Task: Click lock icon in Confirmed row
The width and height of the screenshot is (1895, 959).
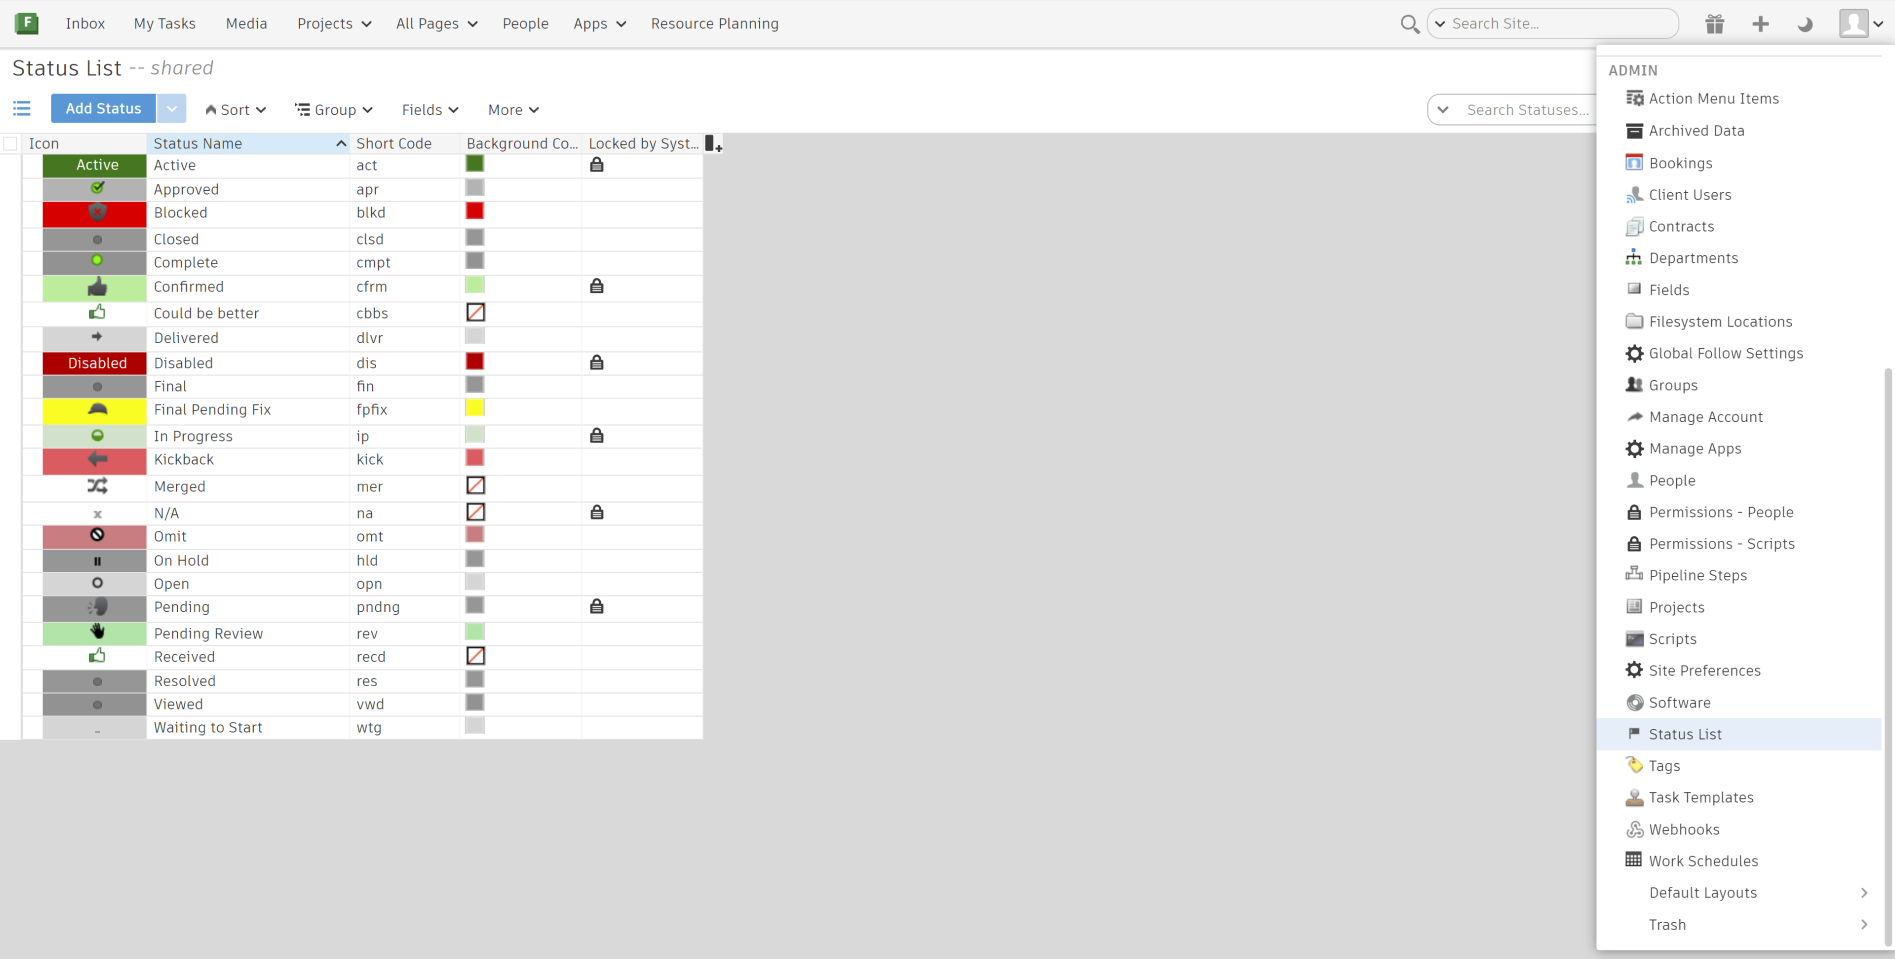Action: (597, 286)
